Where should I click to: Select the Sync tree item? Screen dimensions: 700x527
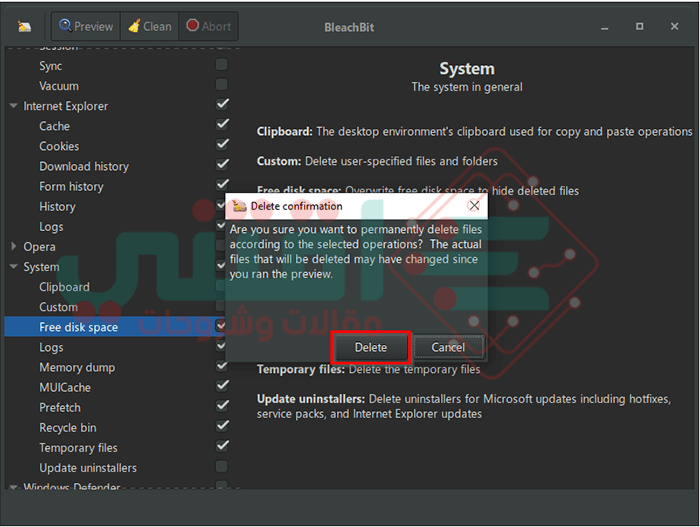pos(50,66)
